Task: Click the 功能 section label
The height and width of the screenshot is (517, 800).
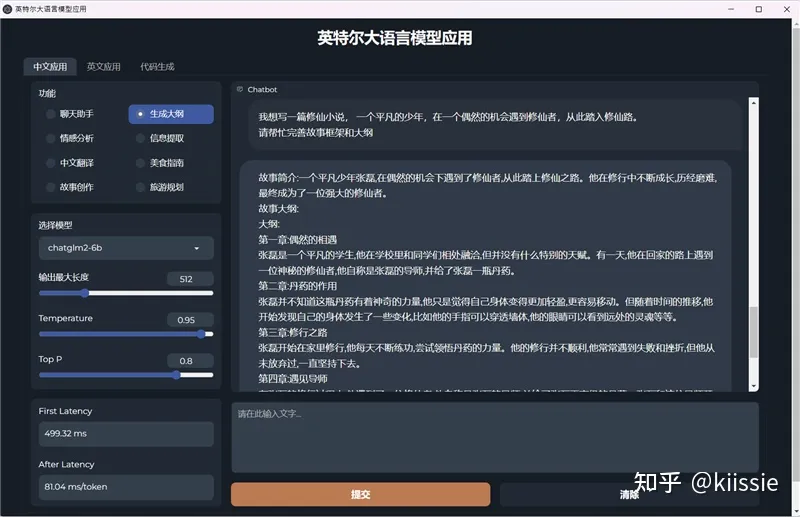Action: (x=47, y=93)
